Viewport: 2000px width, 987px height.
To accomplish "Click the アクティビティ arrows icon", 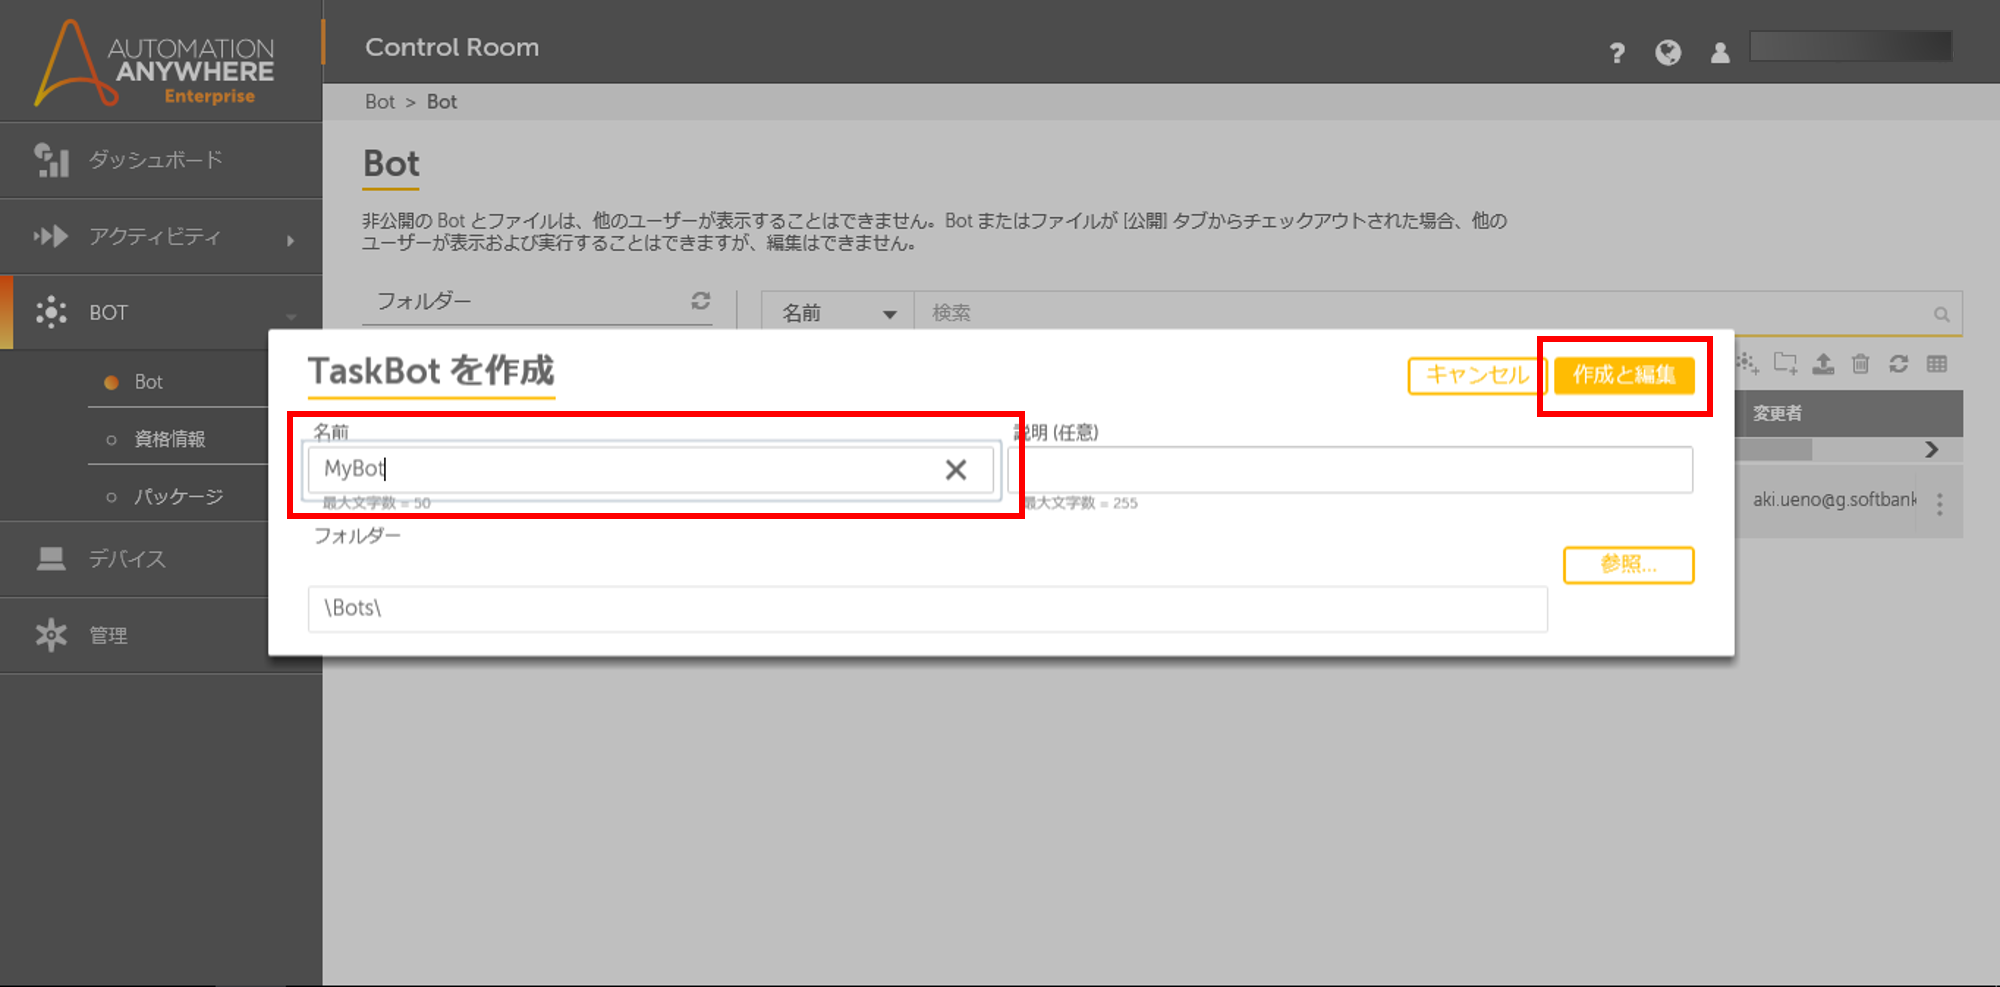I will tap(51, 236).
